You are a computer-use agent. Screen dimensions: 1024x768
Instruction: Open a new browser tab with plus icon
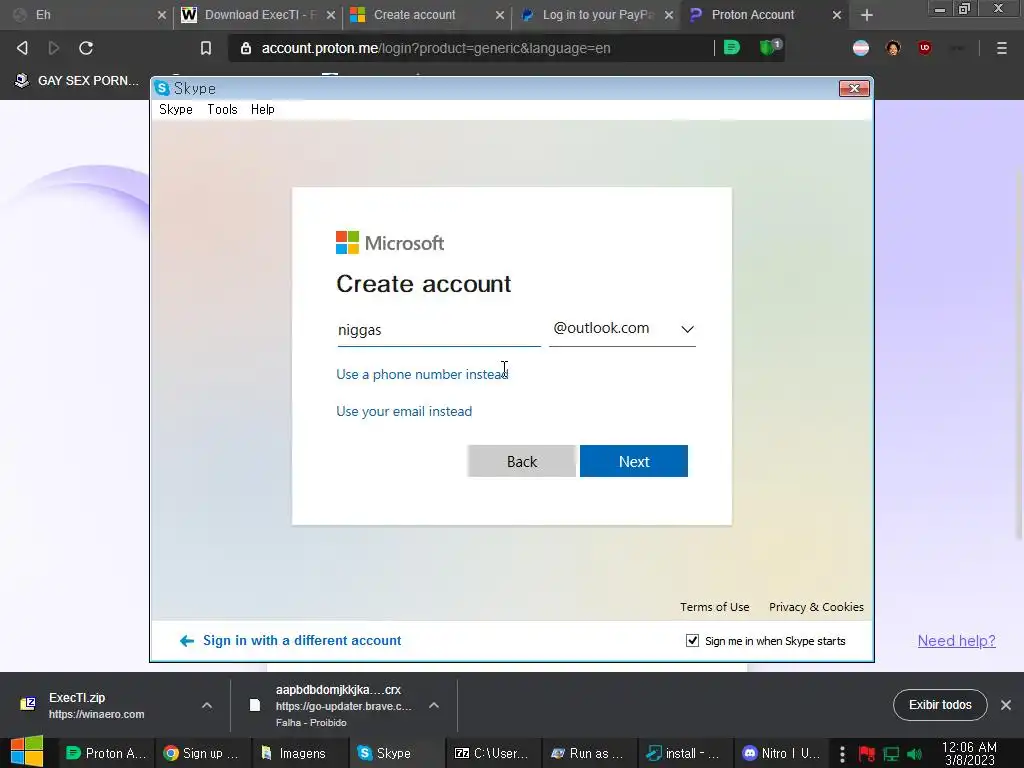867,15
